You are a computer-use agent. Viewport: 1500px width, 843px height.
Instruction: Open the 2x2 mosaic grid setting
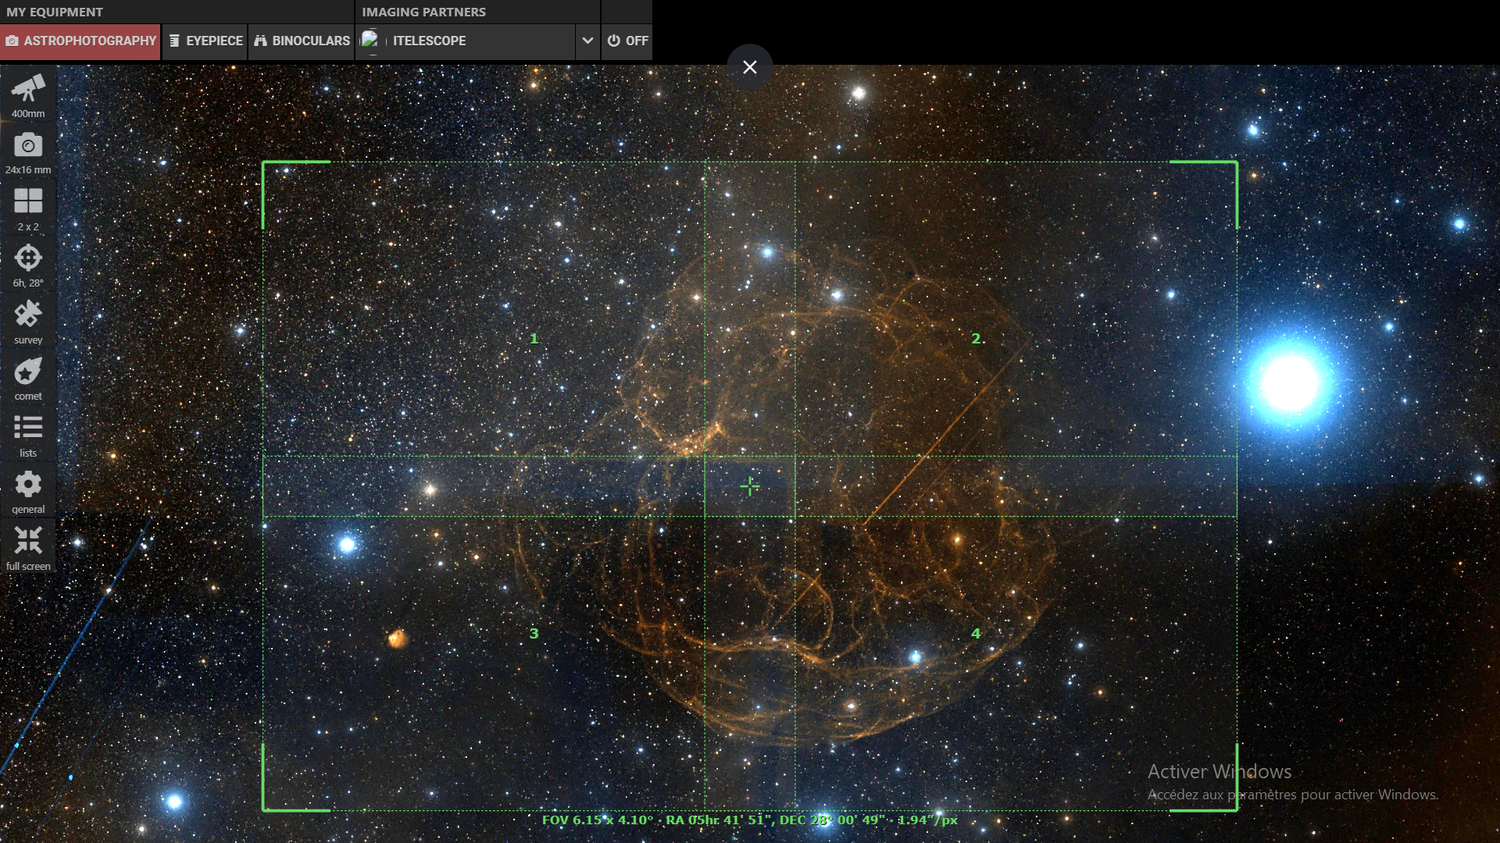(28, 208)
